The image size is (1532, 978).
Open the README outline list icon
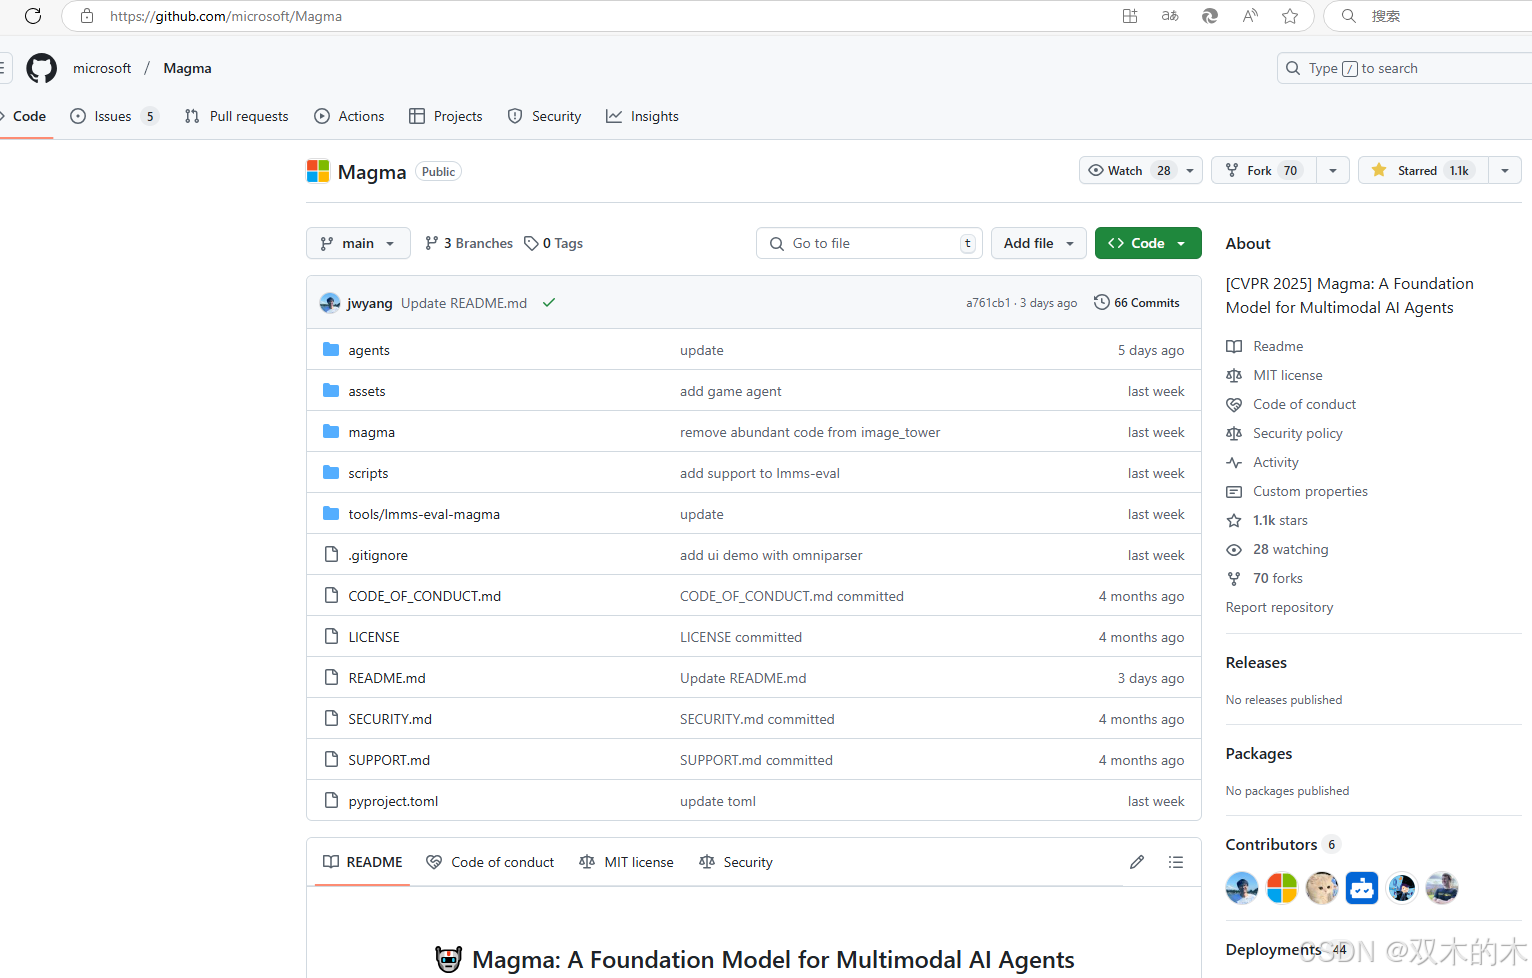click(x=1176, y=862)
